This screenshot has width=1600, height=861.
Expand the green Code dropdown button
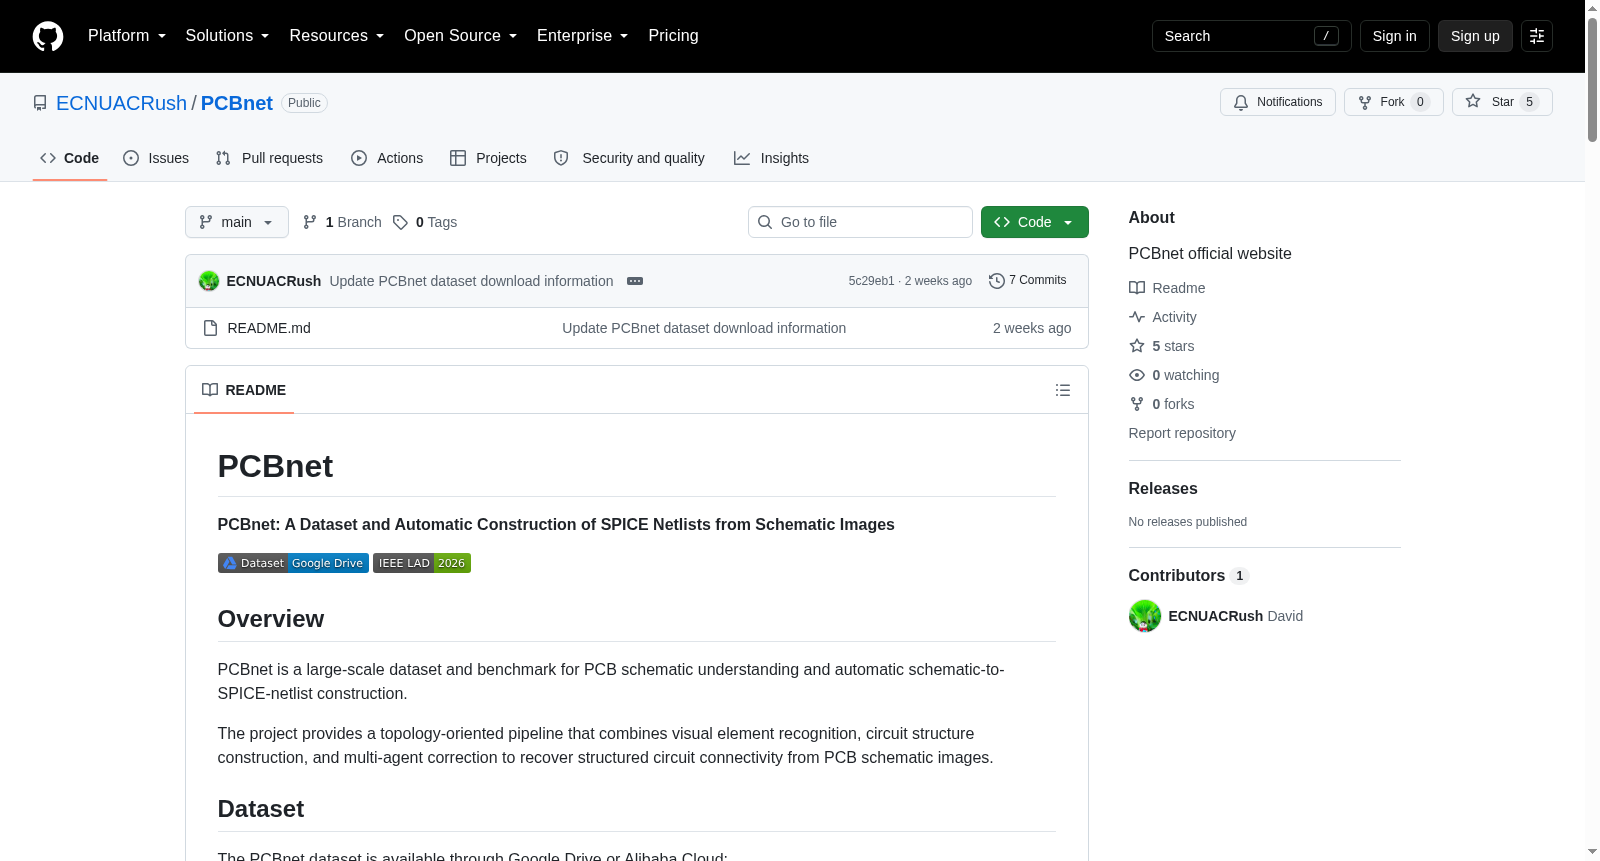pyautogui.click(x=1035, y=222)
